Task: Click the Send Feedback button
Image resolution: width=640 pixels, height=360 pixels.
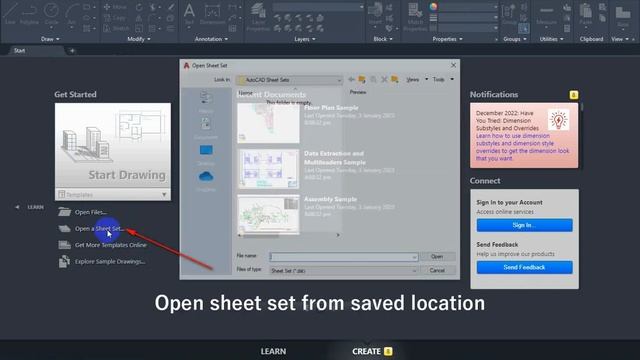Action: 524,267
